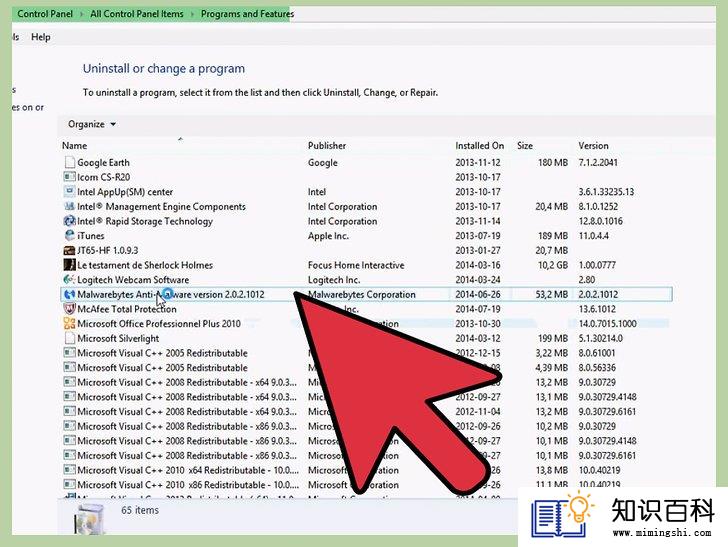Click icon of Visual C++ 2005 8.0.61001
Viewport: 728px width, 547px height.
(70, 352)
